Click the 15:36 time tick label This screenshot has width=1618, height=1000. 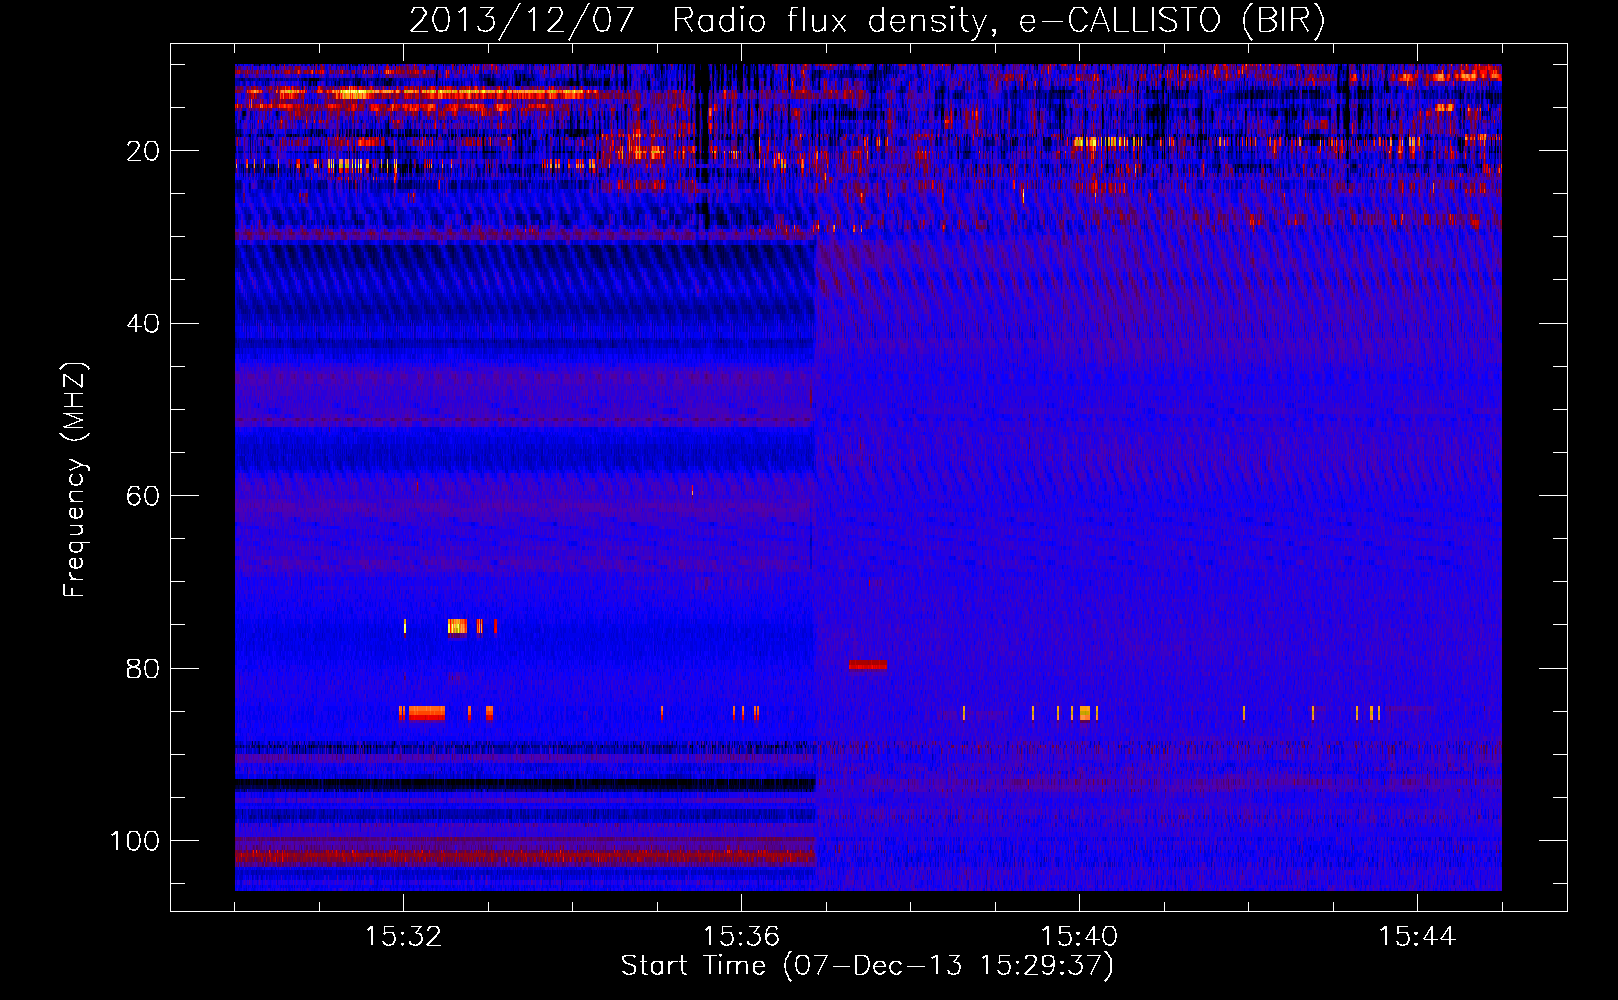click(741, 937)
